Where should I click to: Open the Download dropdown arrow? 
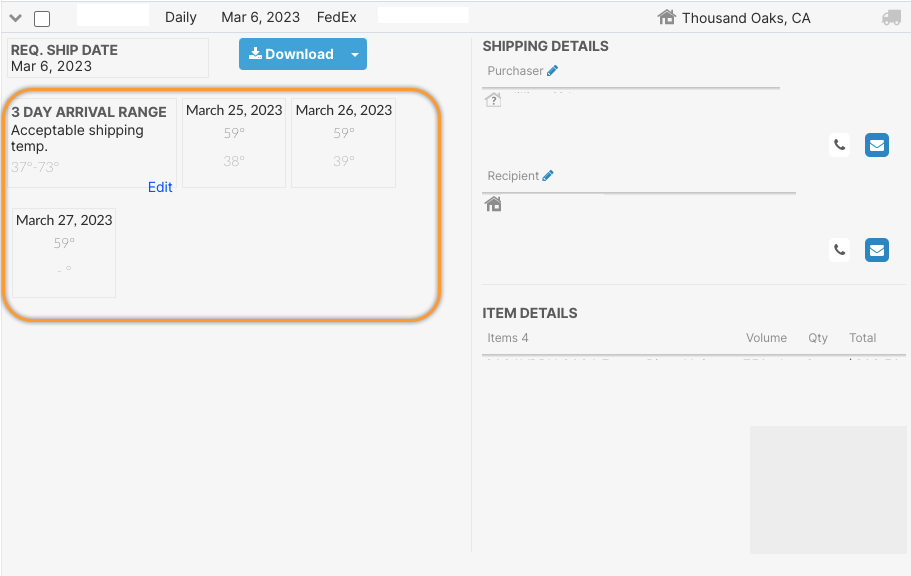pyautogui.click(x=354, y=54)
